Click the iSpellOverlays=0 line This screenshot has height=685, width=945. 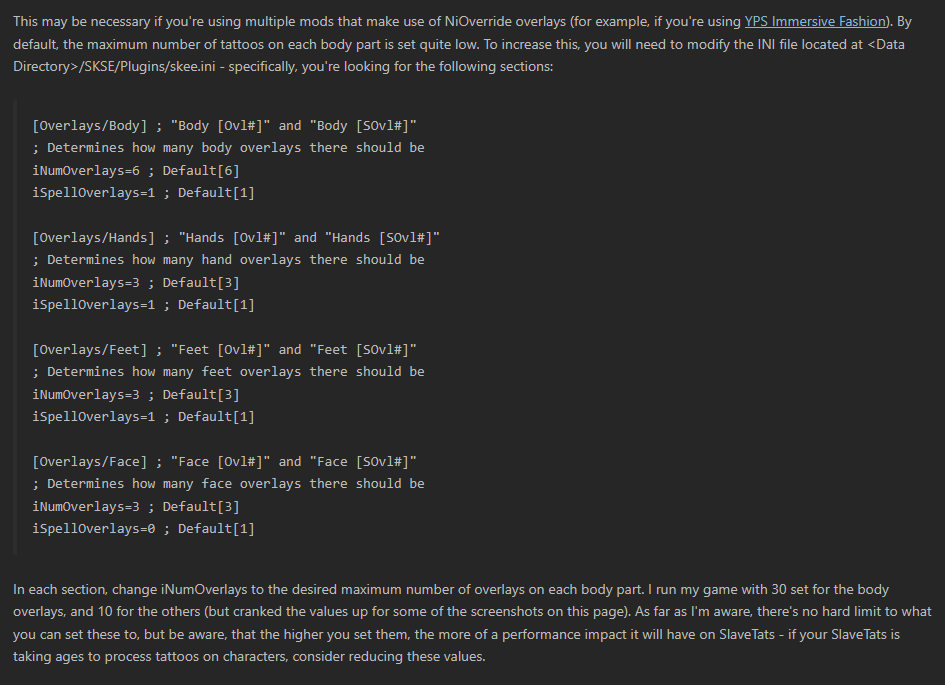click(x=143, y=529)
